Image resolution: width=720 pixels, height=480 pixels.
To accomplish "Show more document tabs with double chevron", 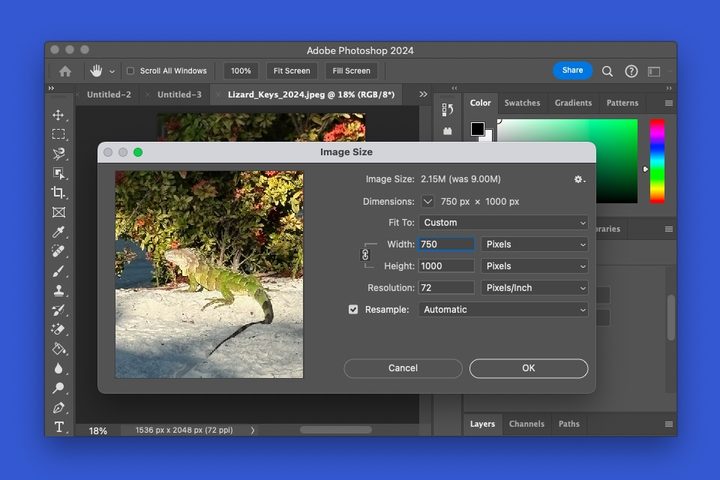I will pos(423,94).
